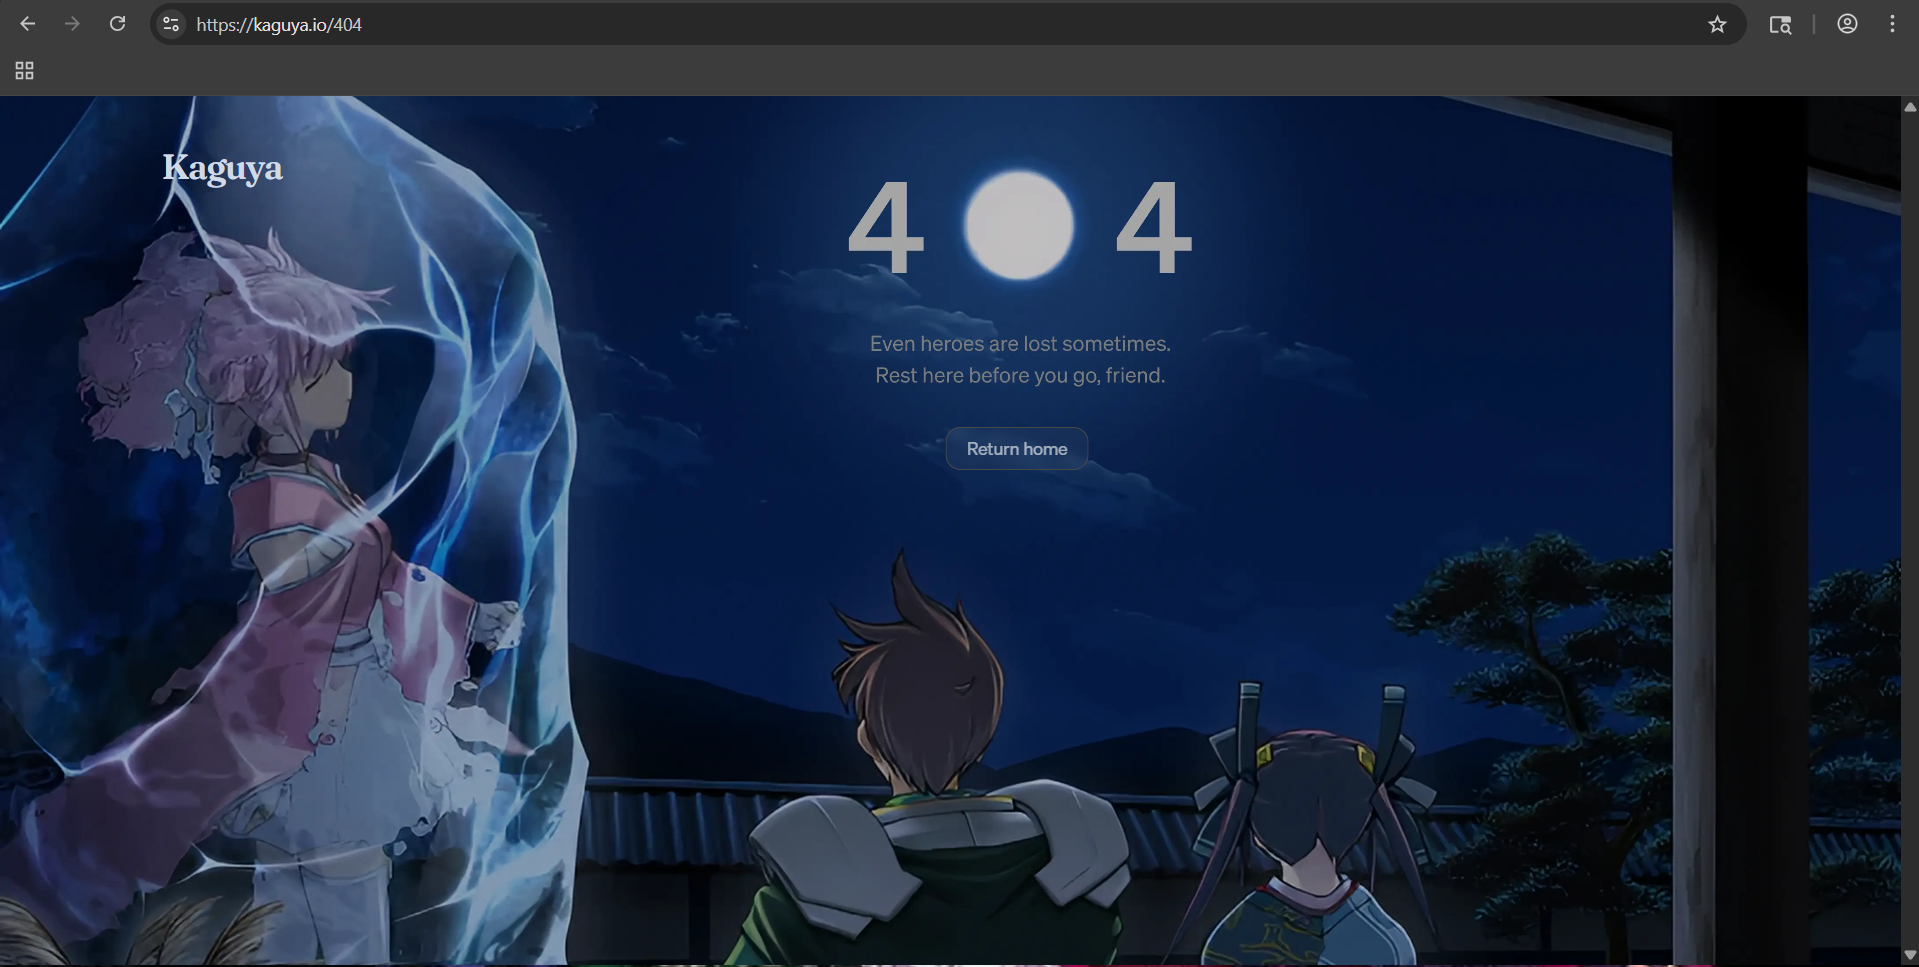Focus the address bar showing kaguya.io/404
Screen dimensions: 1919x967
pyautogui.click(x=800, y=24)
